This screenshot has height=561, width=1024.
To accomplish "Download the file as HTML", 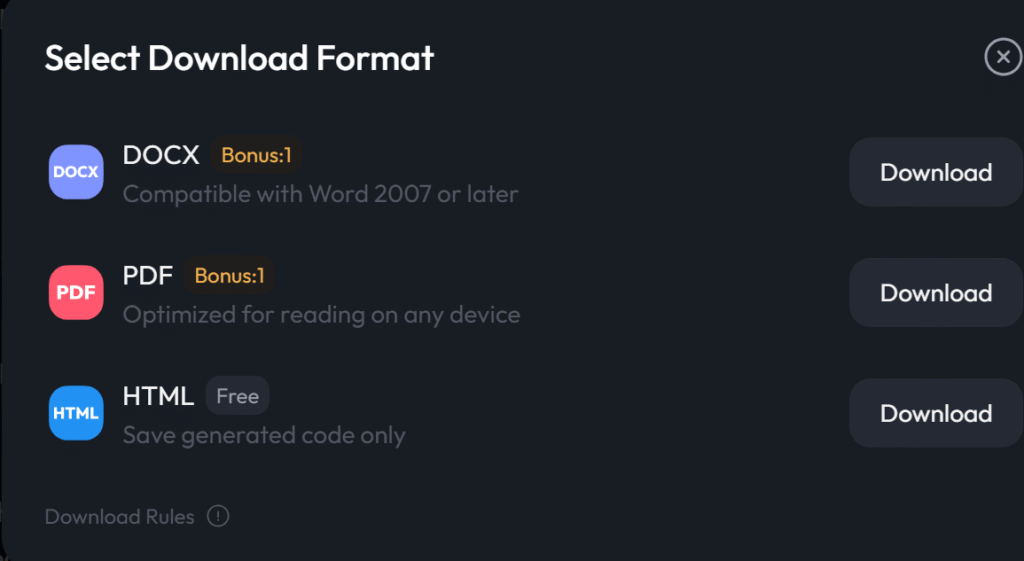I will (x=935, y=413).
